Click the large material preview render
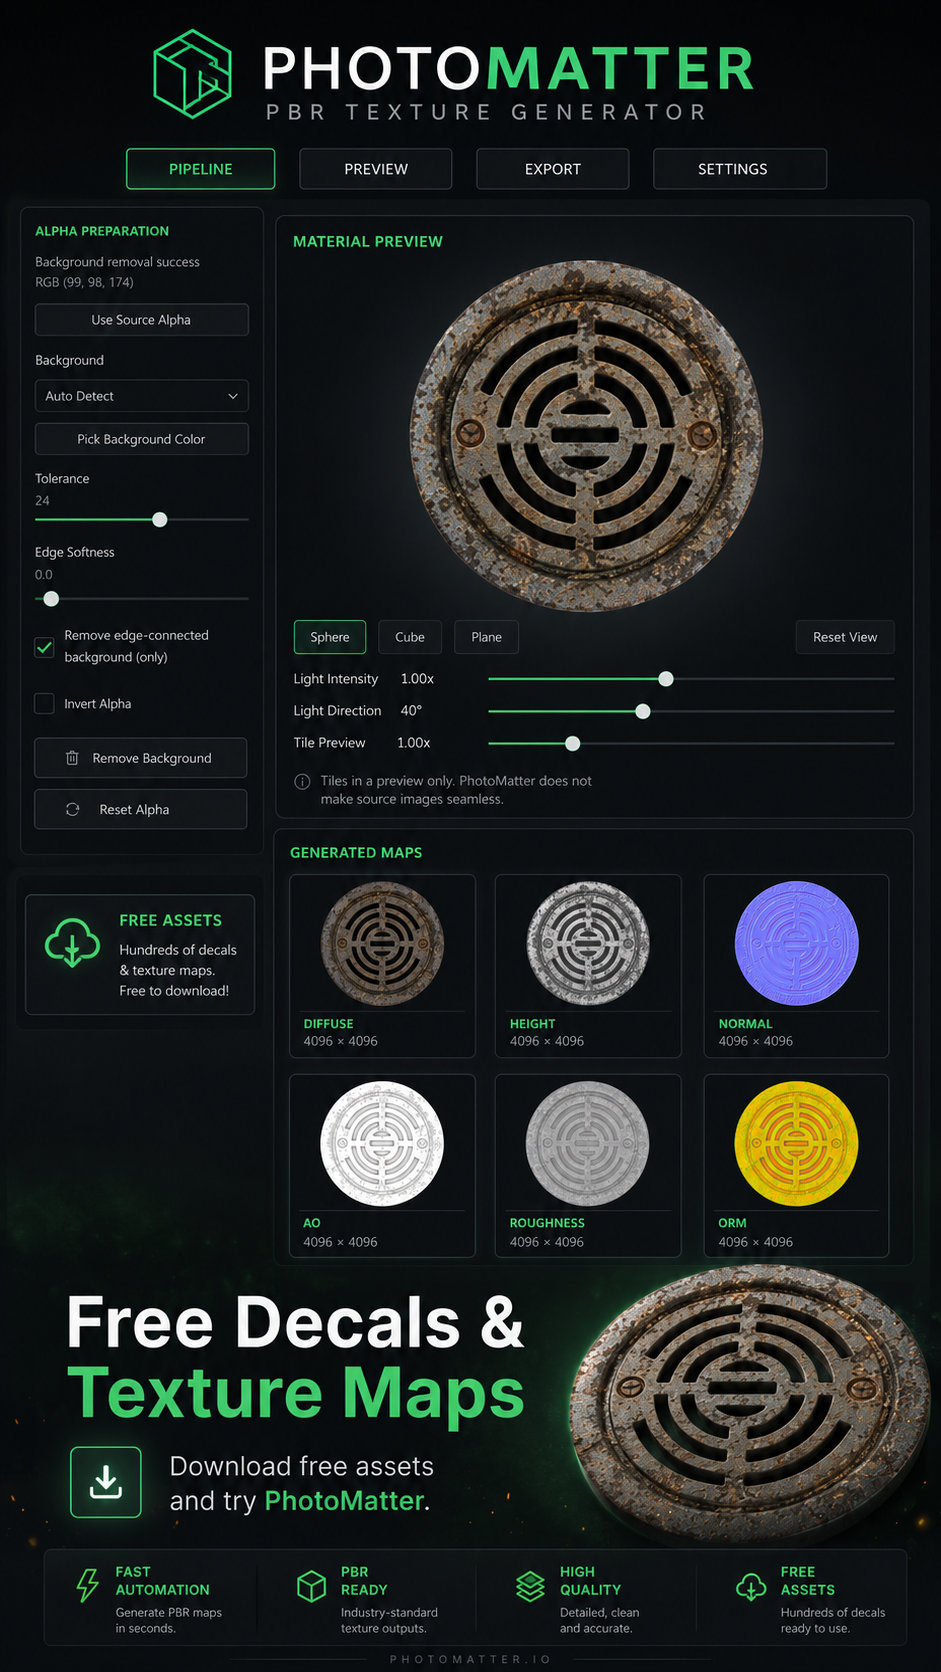 click(x=587, y=435)
